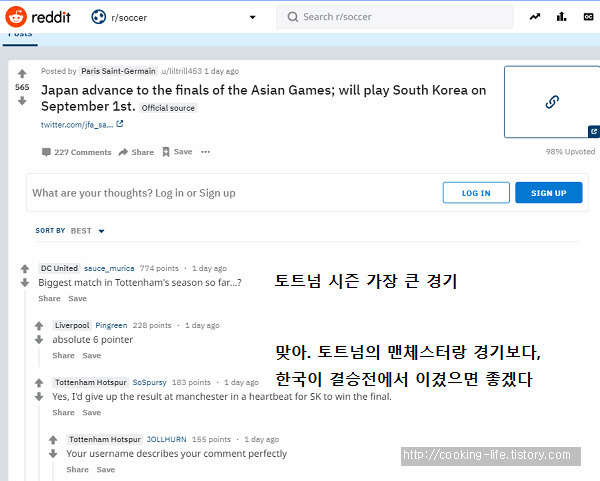Click the 'absolute 6 pointer' comment text
This screenshot has height=481, width=600.
[x=93, y=340]
